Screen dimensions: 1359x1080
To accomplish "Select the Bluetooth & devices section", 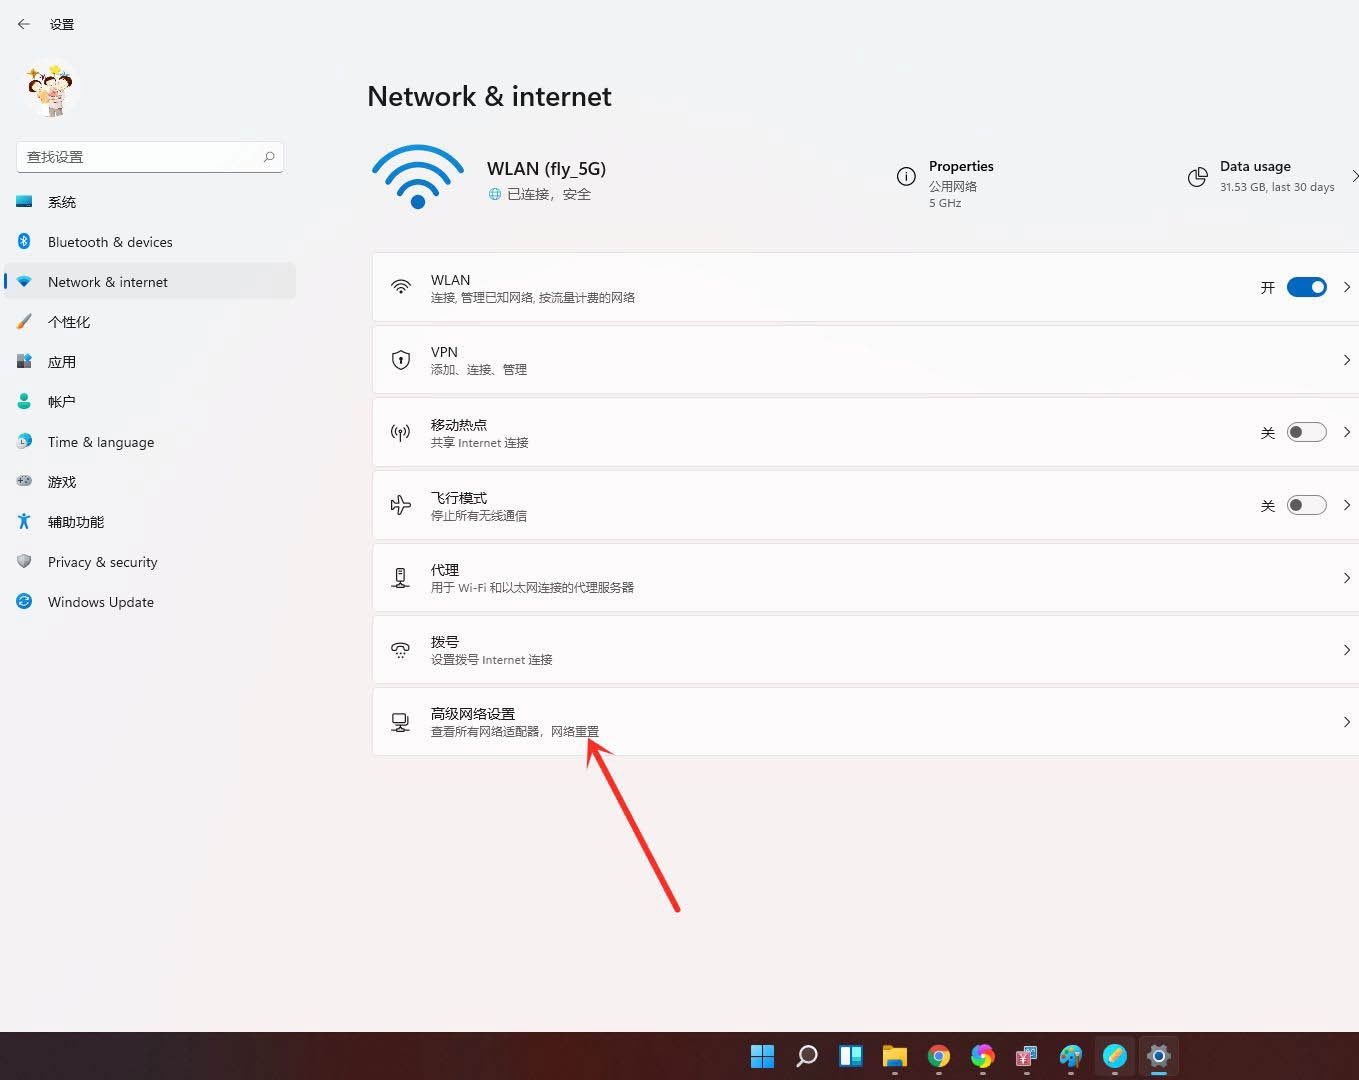I will coord(110,241).
